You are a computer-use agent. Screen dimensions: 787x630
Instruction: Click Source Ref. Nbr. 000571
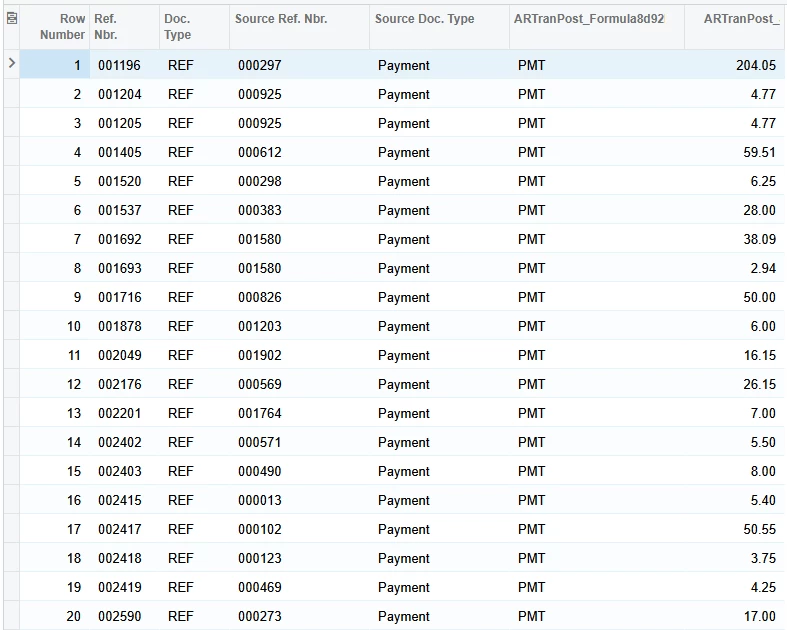click(x=259, y=442)
